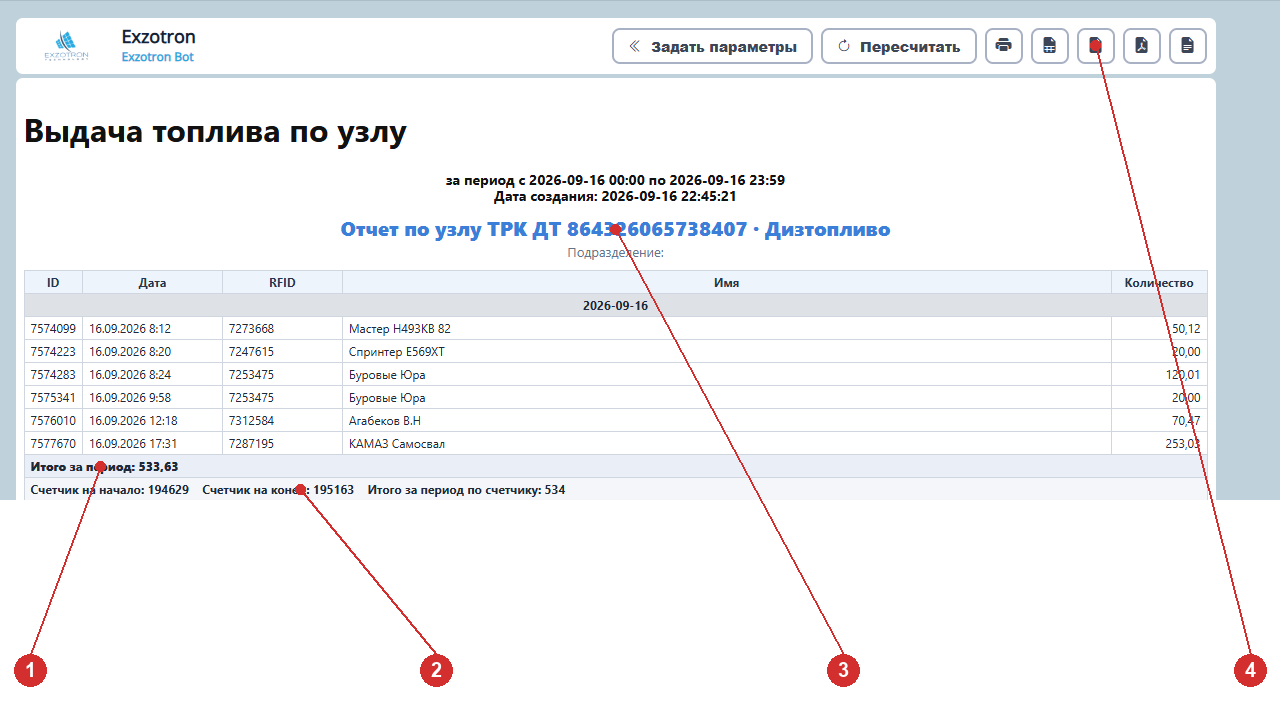Click Счетчик на конец: 195163 text
This screenshot has width=1280, height=710.
click(278, 490)
